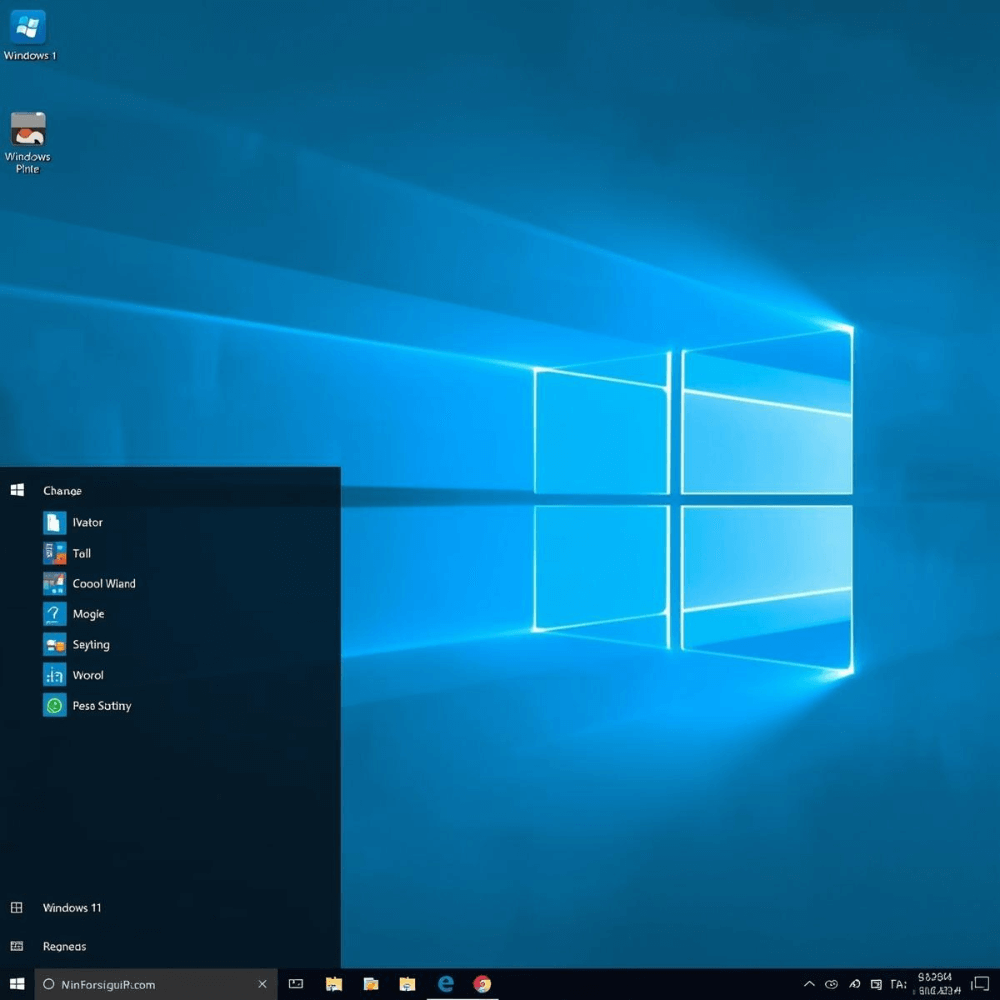
Task: Click the green Peso Sutiny icon
Action: (x=55, y=706)
